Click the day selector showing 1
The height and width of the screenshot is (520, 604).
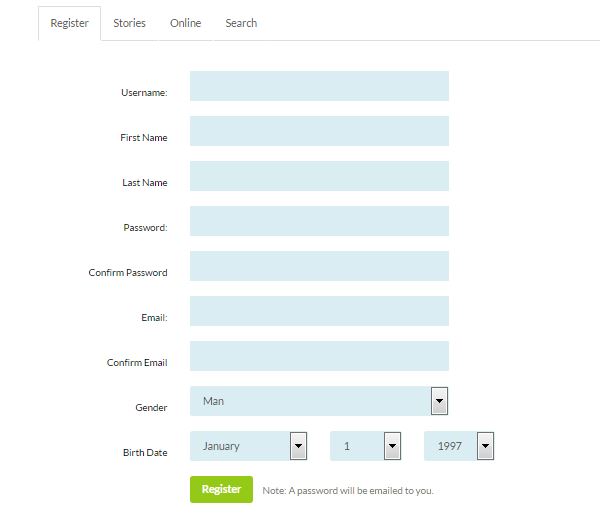[366, 446]
